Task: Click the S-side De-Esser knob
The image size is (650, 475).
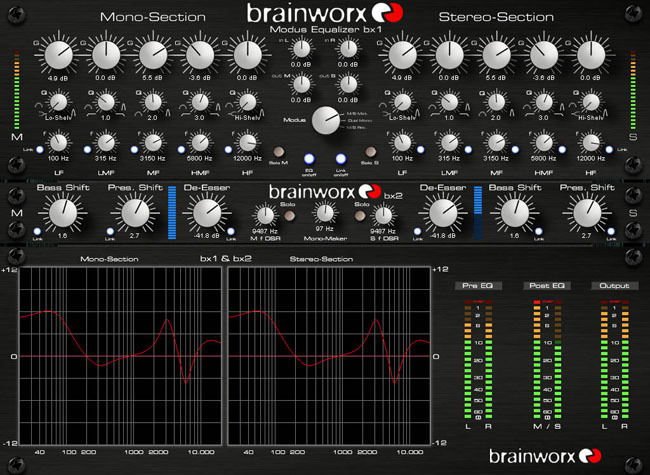Action: pos(443,213)
